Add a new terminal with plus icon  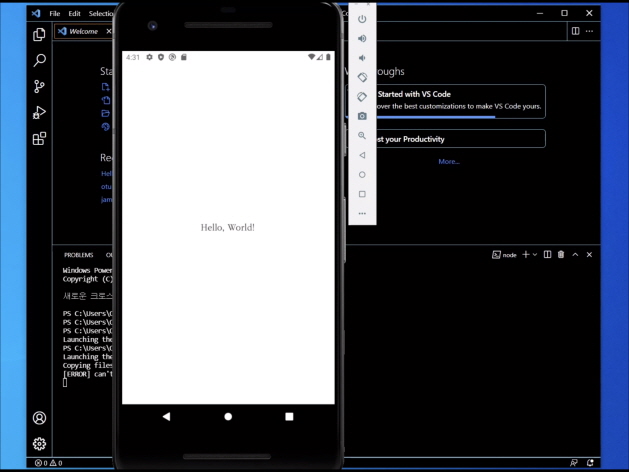tap(526, 255)
